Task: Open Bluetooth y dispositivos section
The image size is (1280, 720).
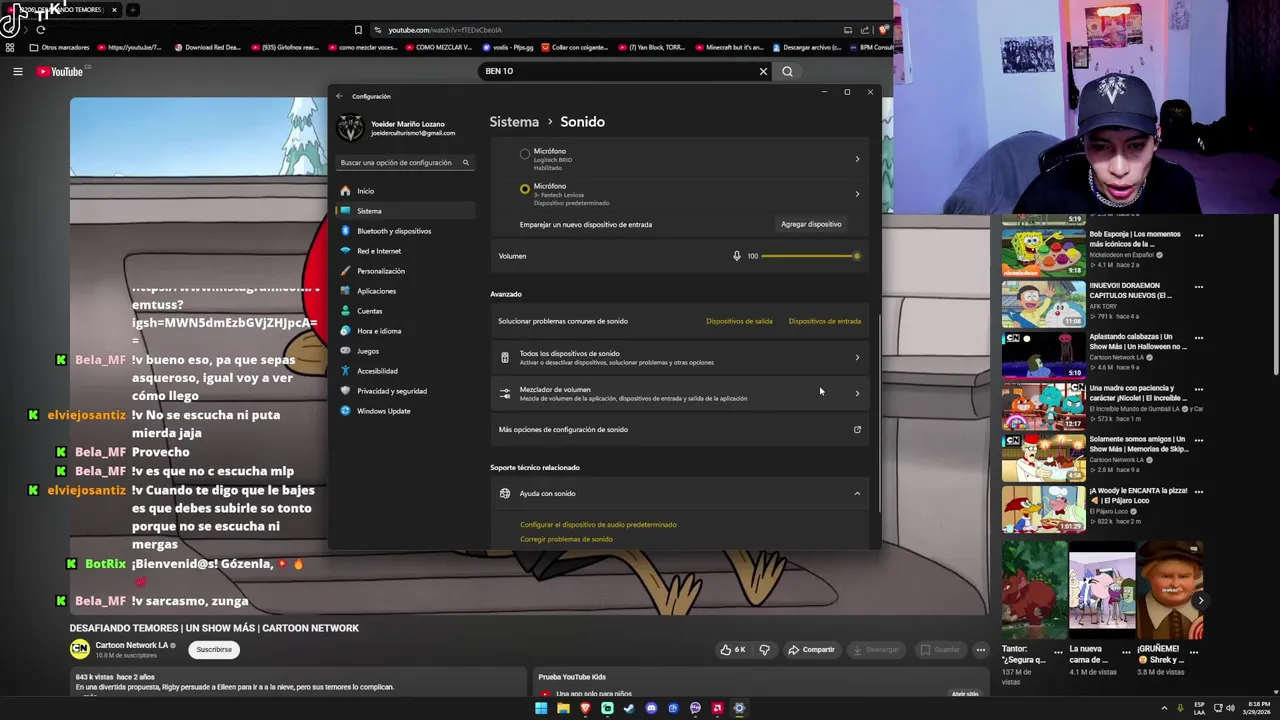Action: point(405,231)
